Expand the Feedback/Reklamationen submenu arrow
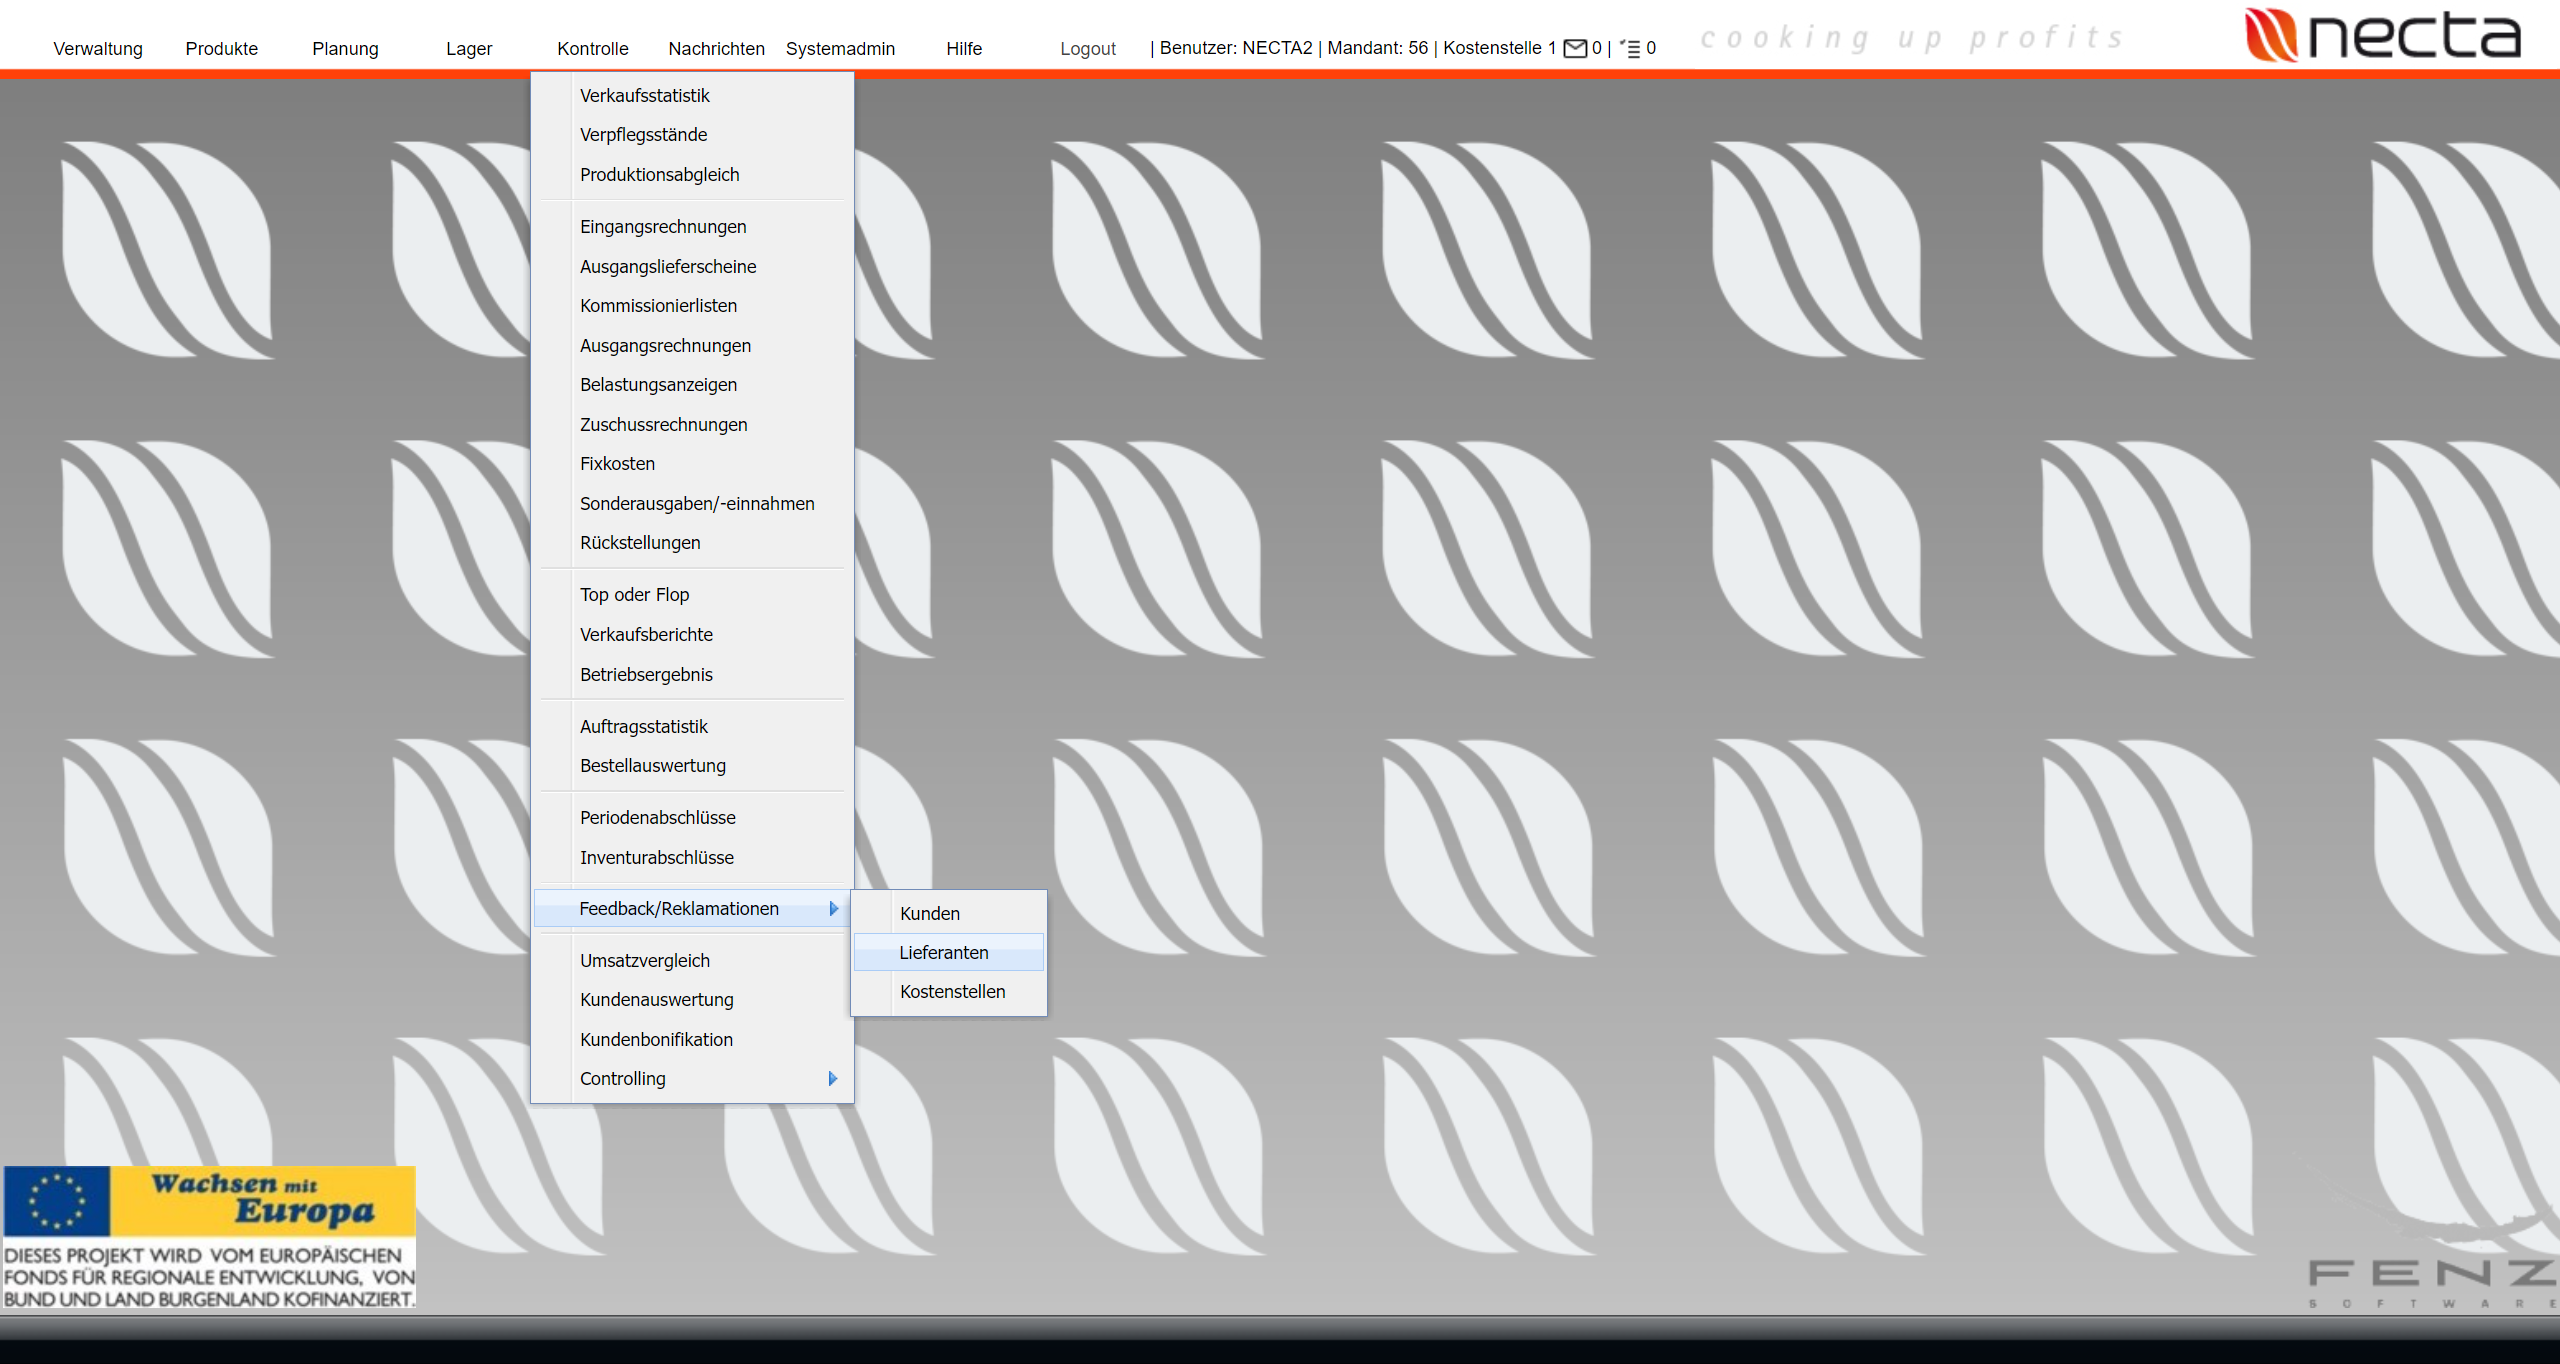 [833, 908]
